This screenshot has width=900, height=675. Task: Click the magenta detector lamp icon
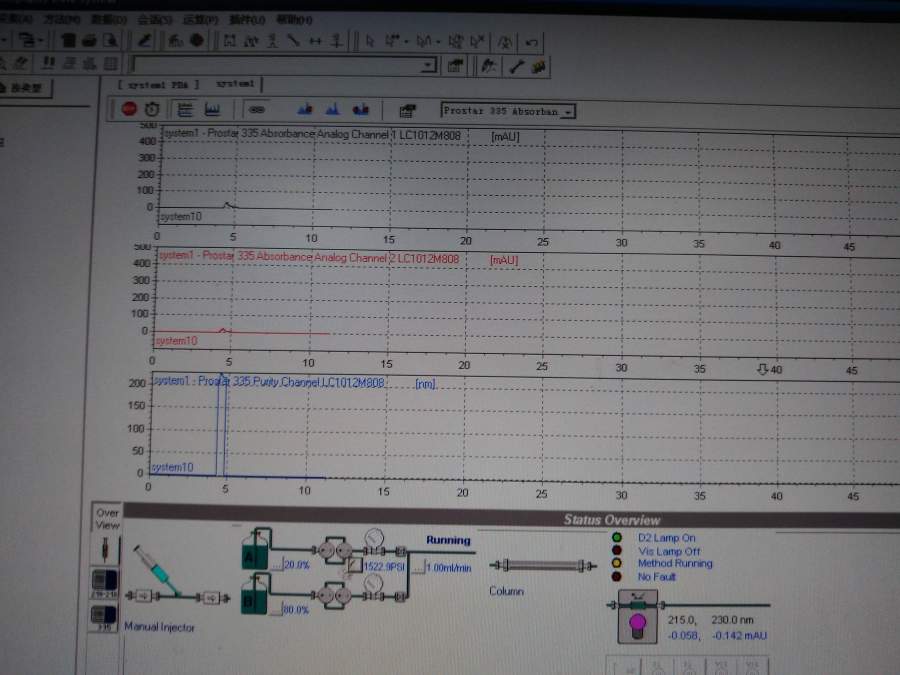(x=637, y=625)
